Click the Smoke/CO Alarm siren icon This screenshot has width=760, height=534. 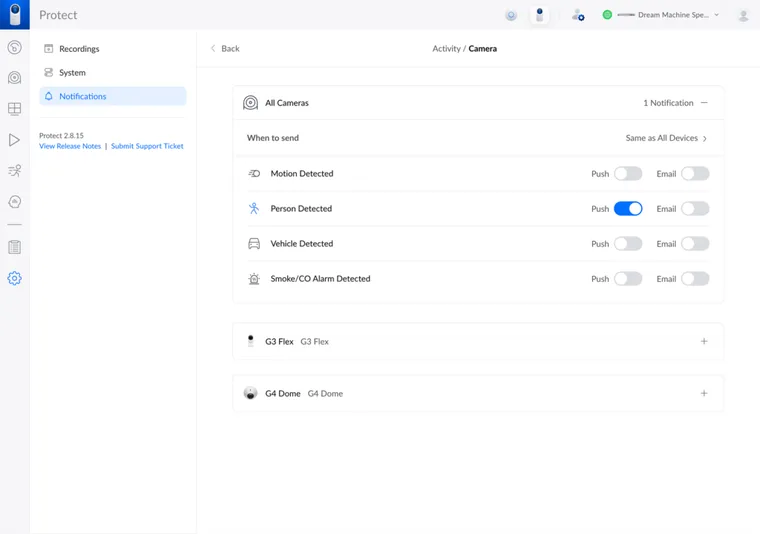[x=254, y=279]
